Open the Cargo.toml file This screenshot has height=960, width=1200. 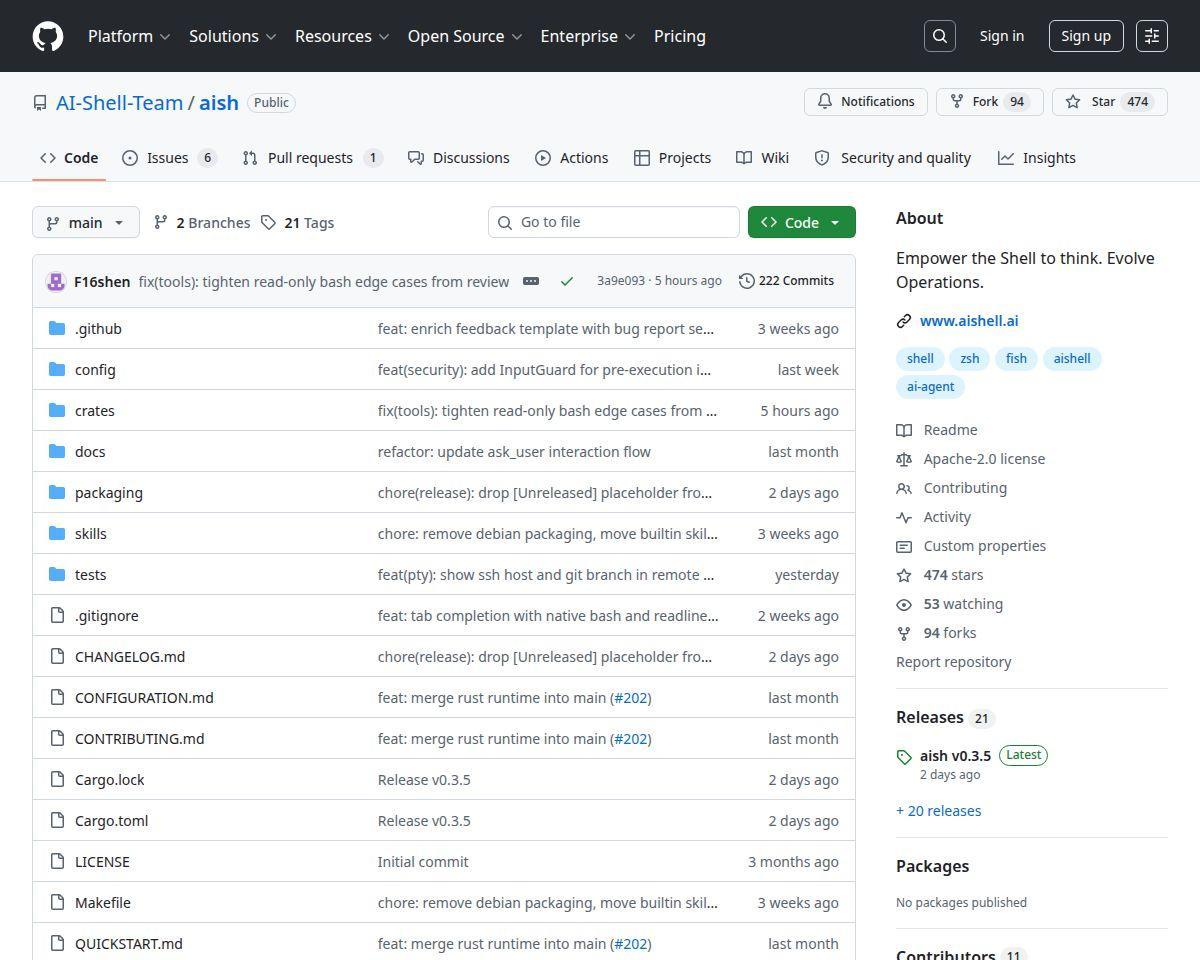(111, 821)
